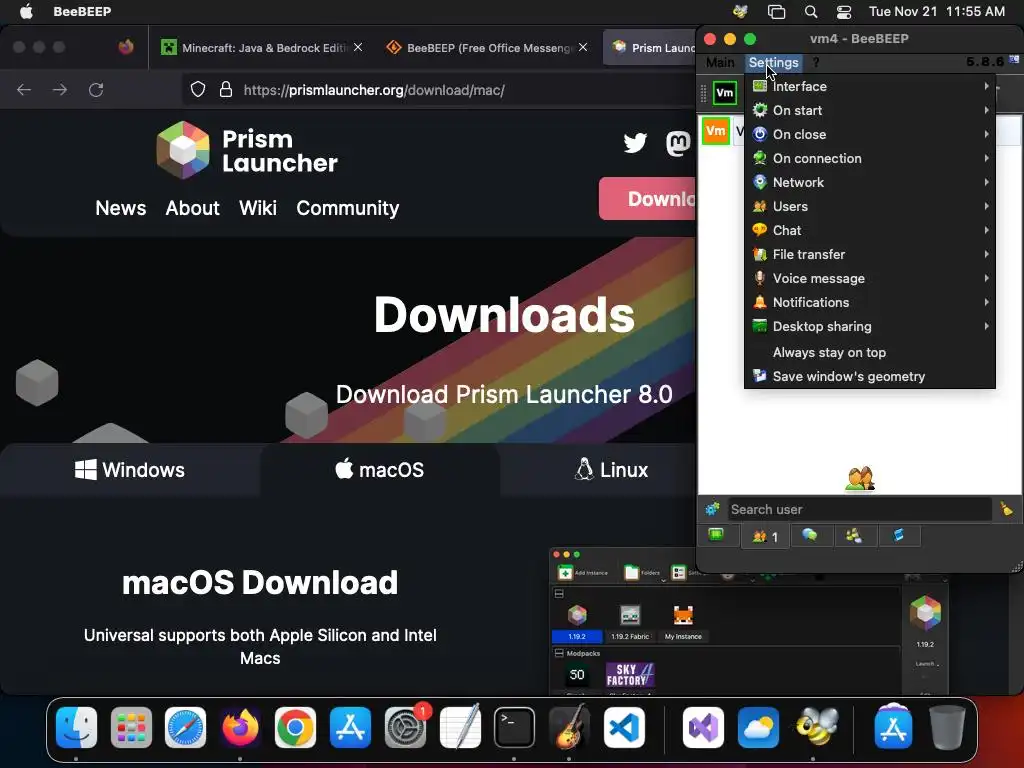Select the macOS downloads tab
Viewport: 1024px width, 768px height.
tap(379, 470)
